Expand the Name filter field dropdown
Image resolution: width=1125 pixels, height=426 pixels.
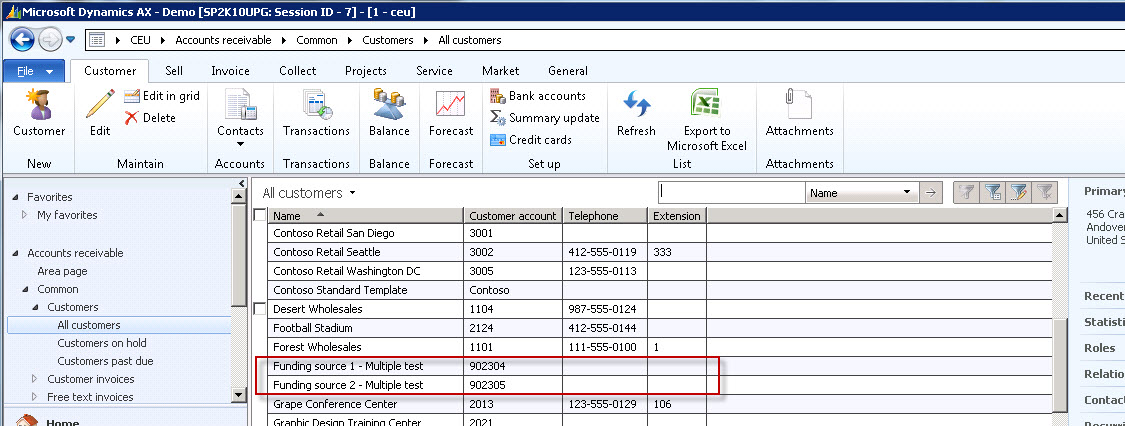tap(908, 193)
